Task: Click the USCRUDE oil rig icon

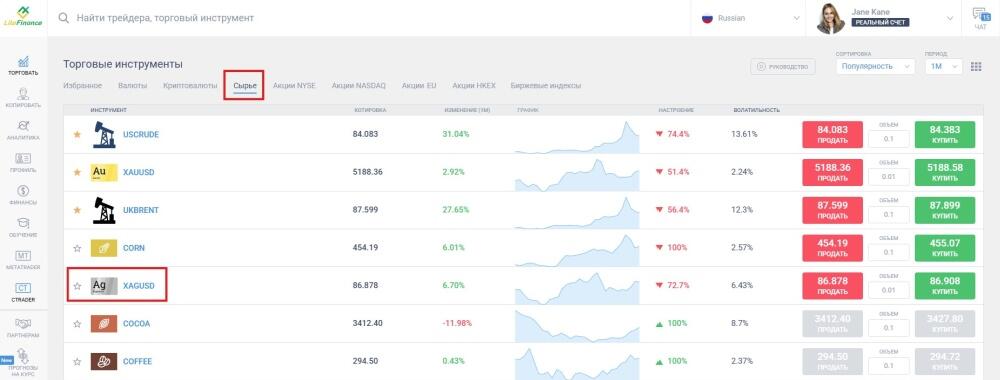Action: pyautogui.click(x=104, y=135)
